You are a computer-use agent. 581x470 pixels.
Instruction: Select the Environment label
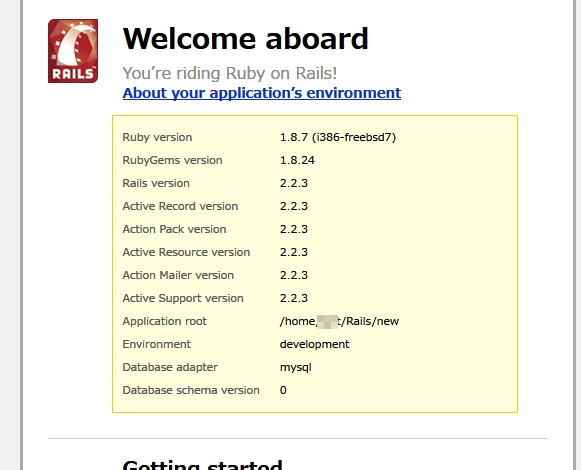pos(157,344)
